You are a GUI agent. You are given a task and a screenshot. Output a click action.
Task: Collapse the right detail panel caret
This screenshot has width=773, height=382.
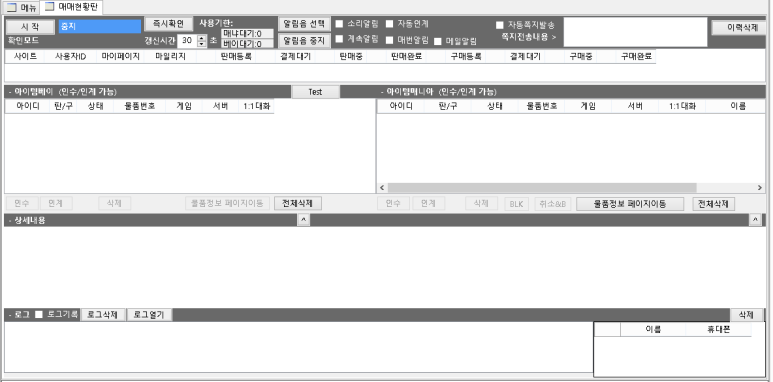(755, 220)
